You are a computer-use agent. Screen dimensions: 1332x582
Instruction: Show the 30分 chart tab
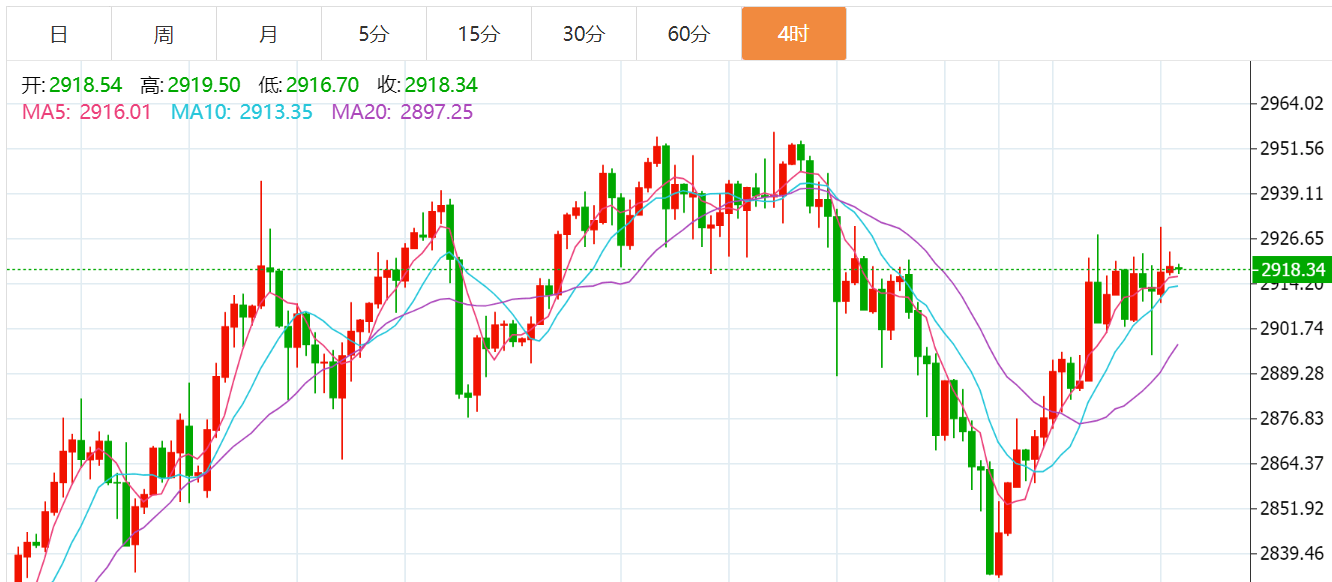(584, 34)
